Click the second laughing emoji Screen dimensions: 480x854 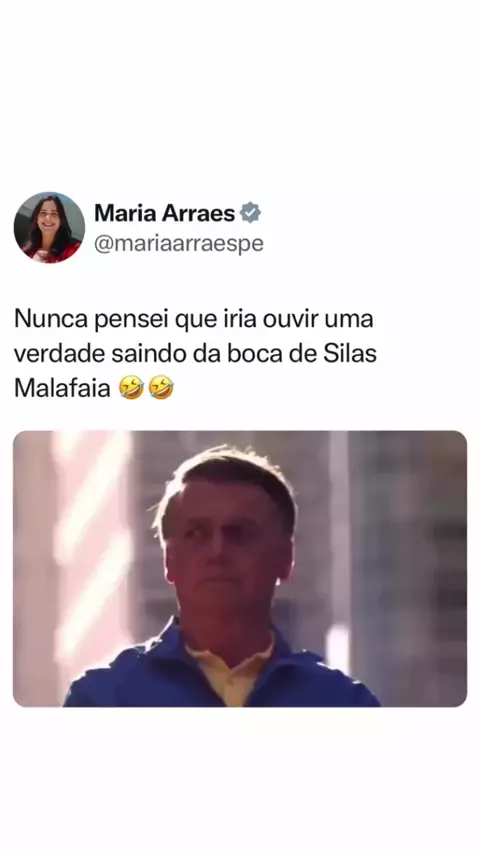[161, 389]
